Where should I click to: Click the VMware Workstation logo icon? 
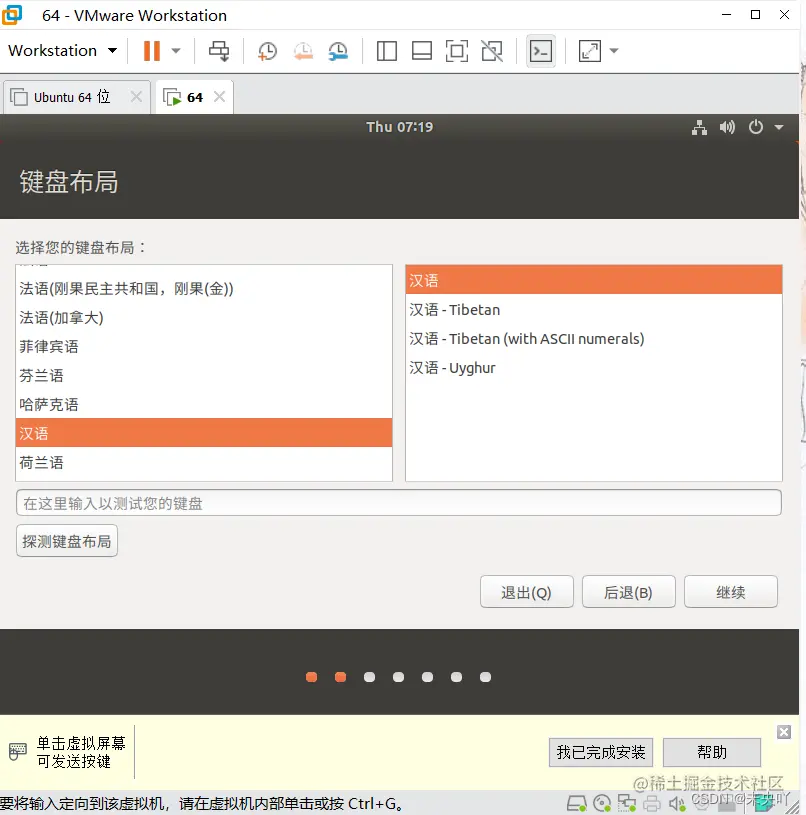[12, 15]
